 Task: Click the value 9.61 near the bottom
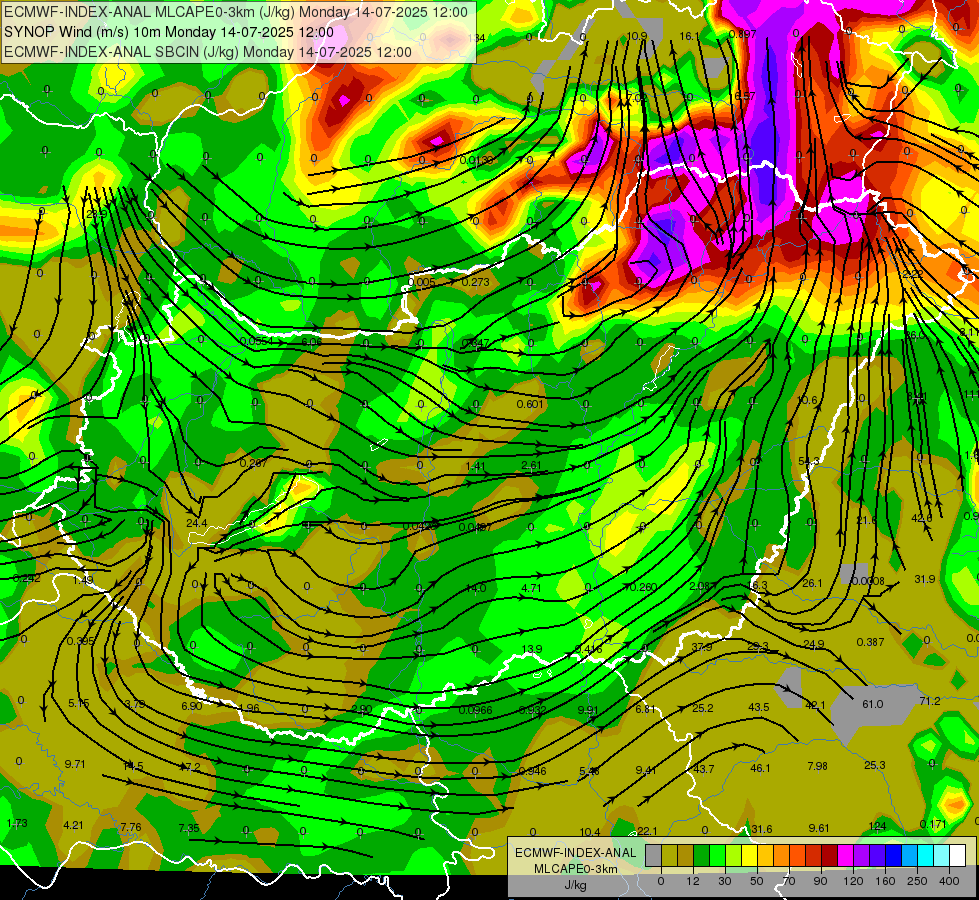[819, 829]
